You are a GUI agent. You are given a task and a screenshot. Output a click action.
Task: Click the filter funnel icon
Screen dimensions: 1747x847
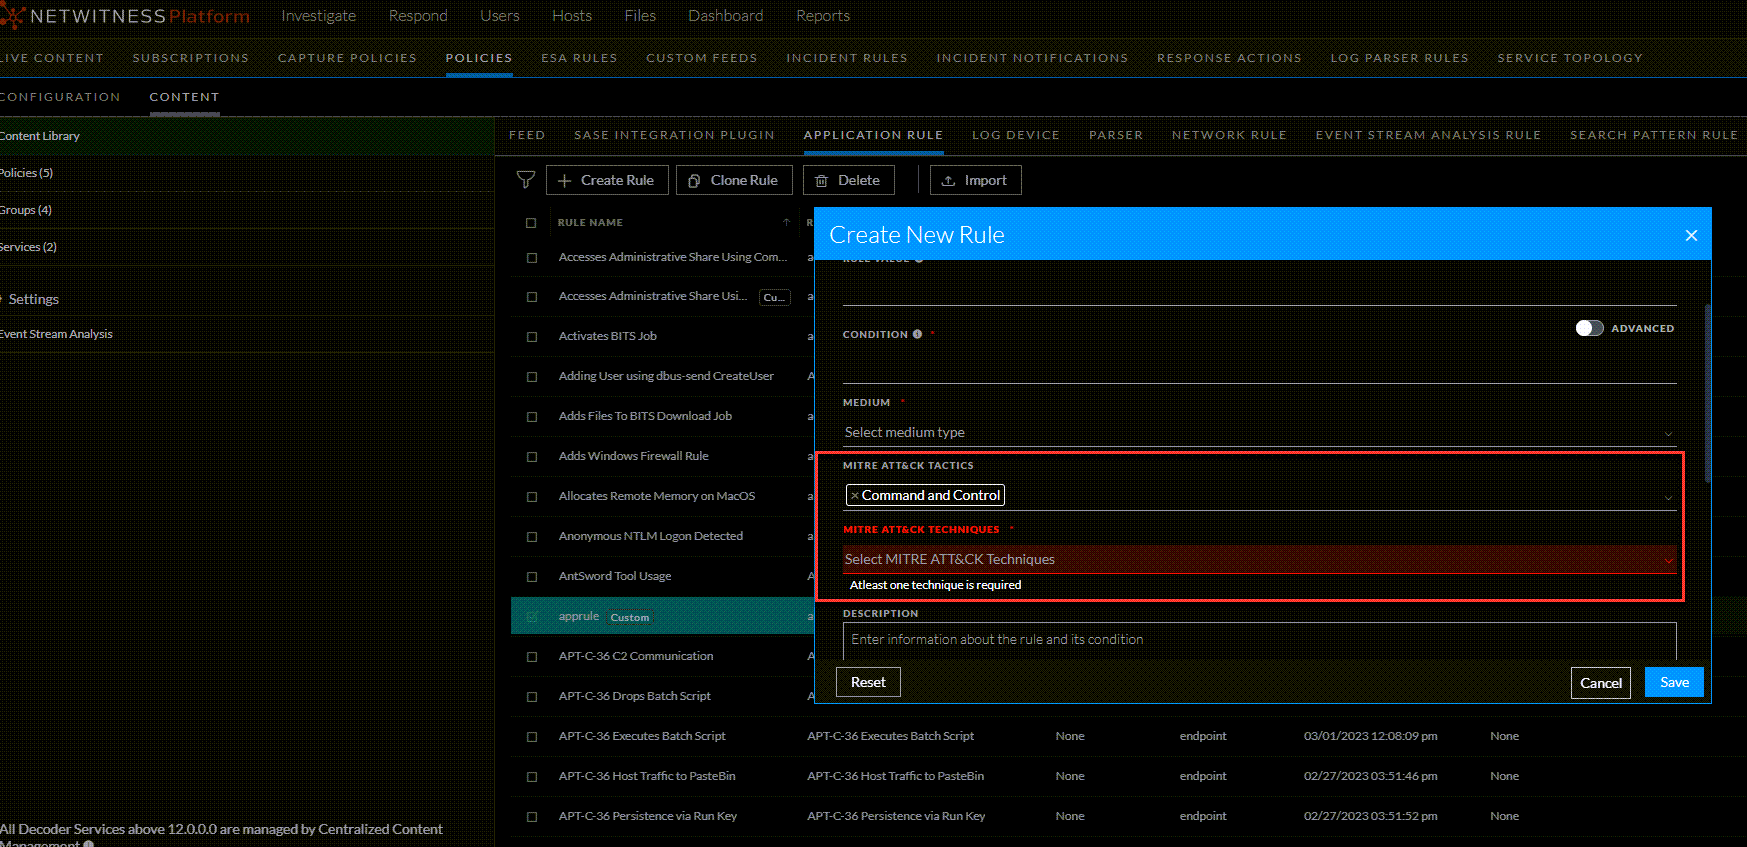point(525,180)
